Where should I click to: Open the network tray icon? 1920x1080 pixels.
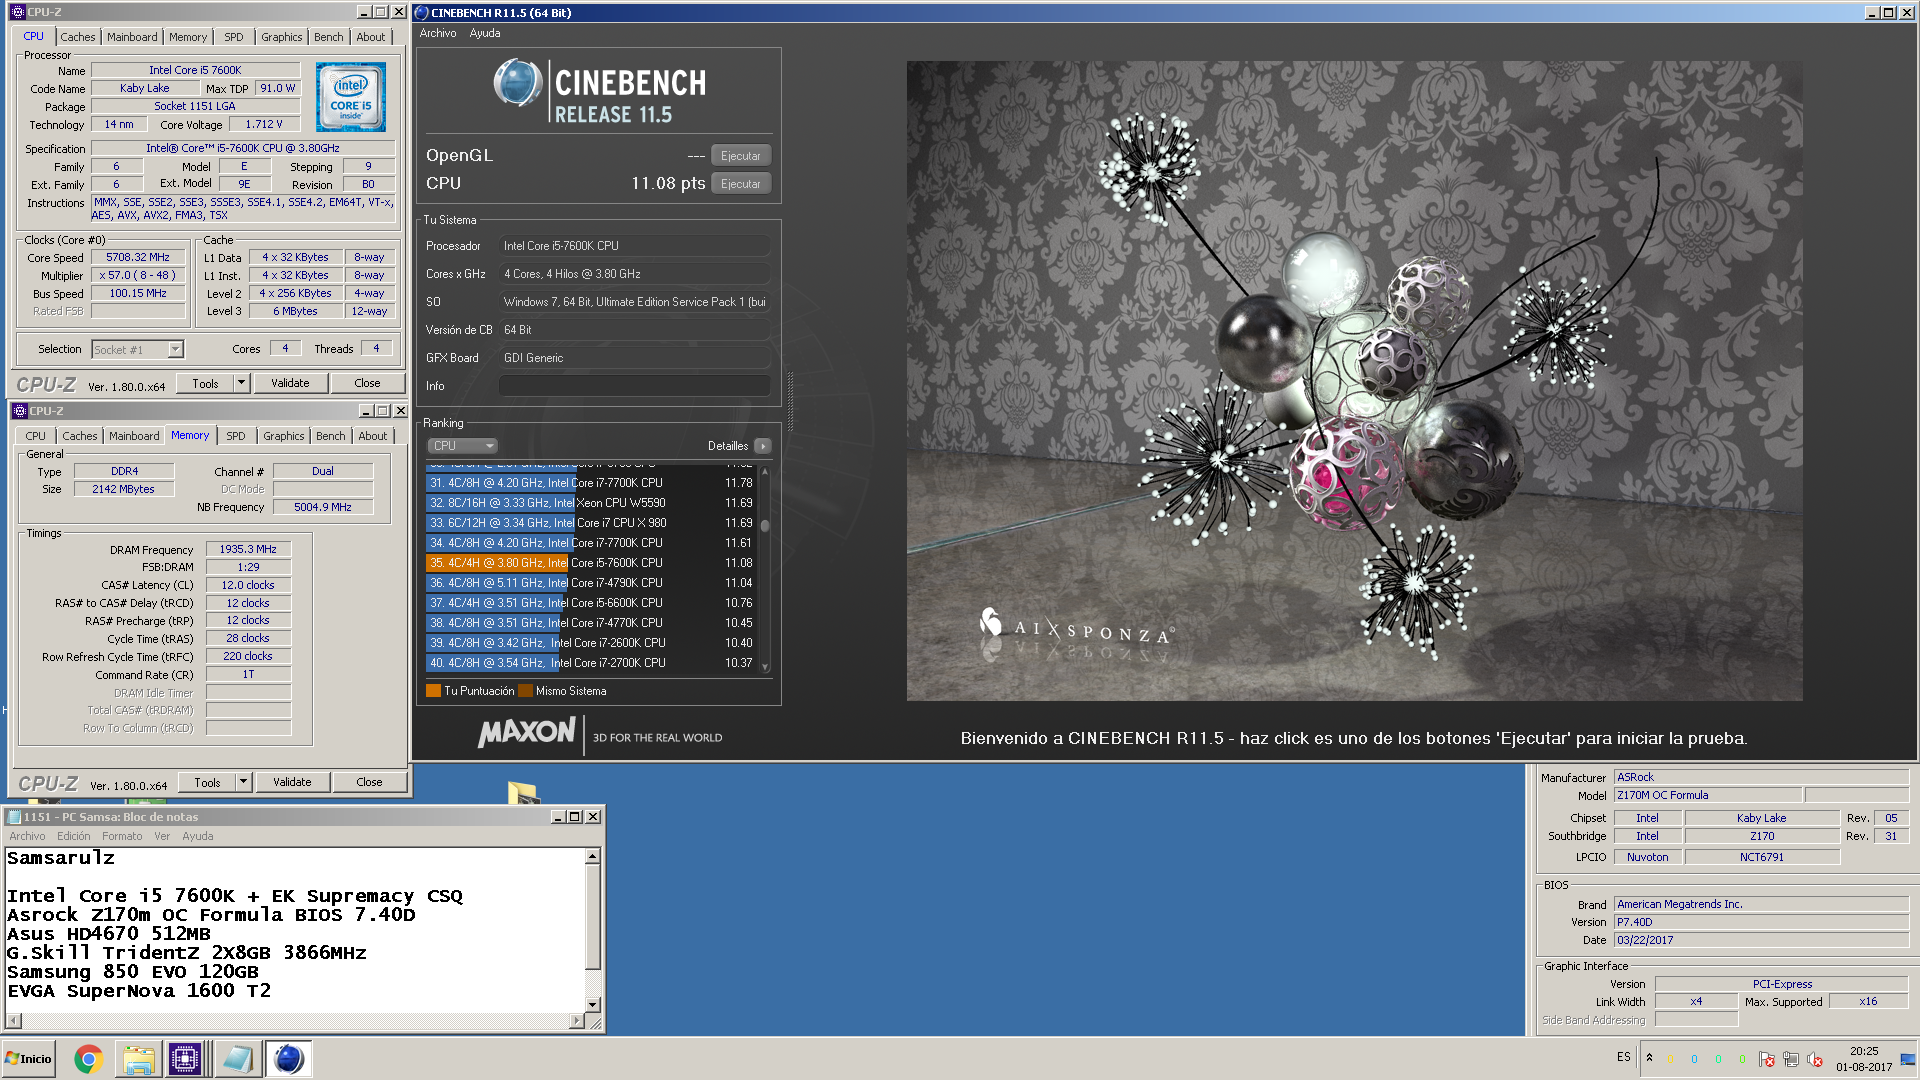coord(1791,1059)
